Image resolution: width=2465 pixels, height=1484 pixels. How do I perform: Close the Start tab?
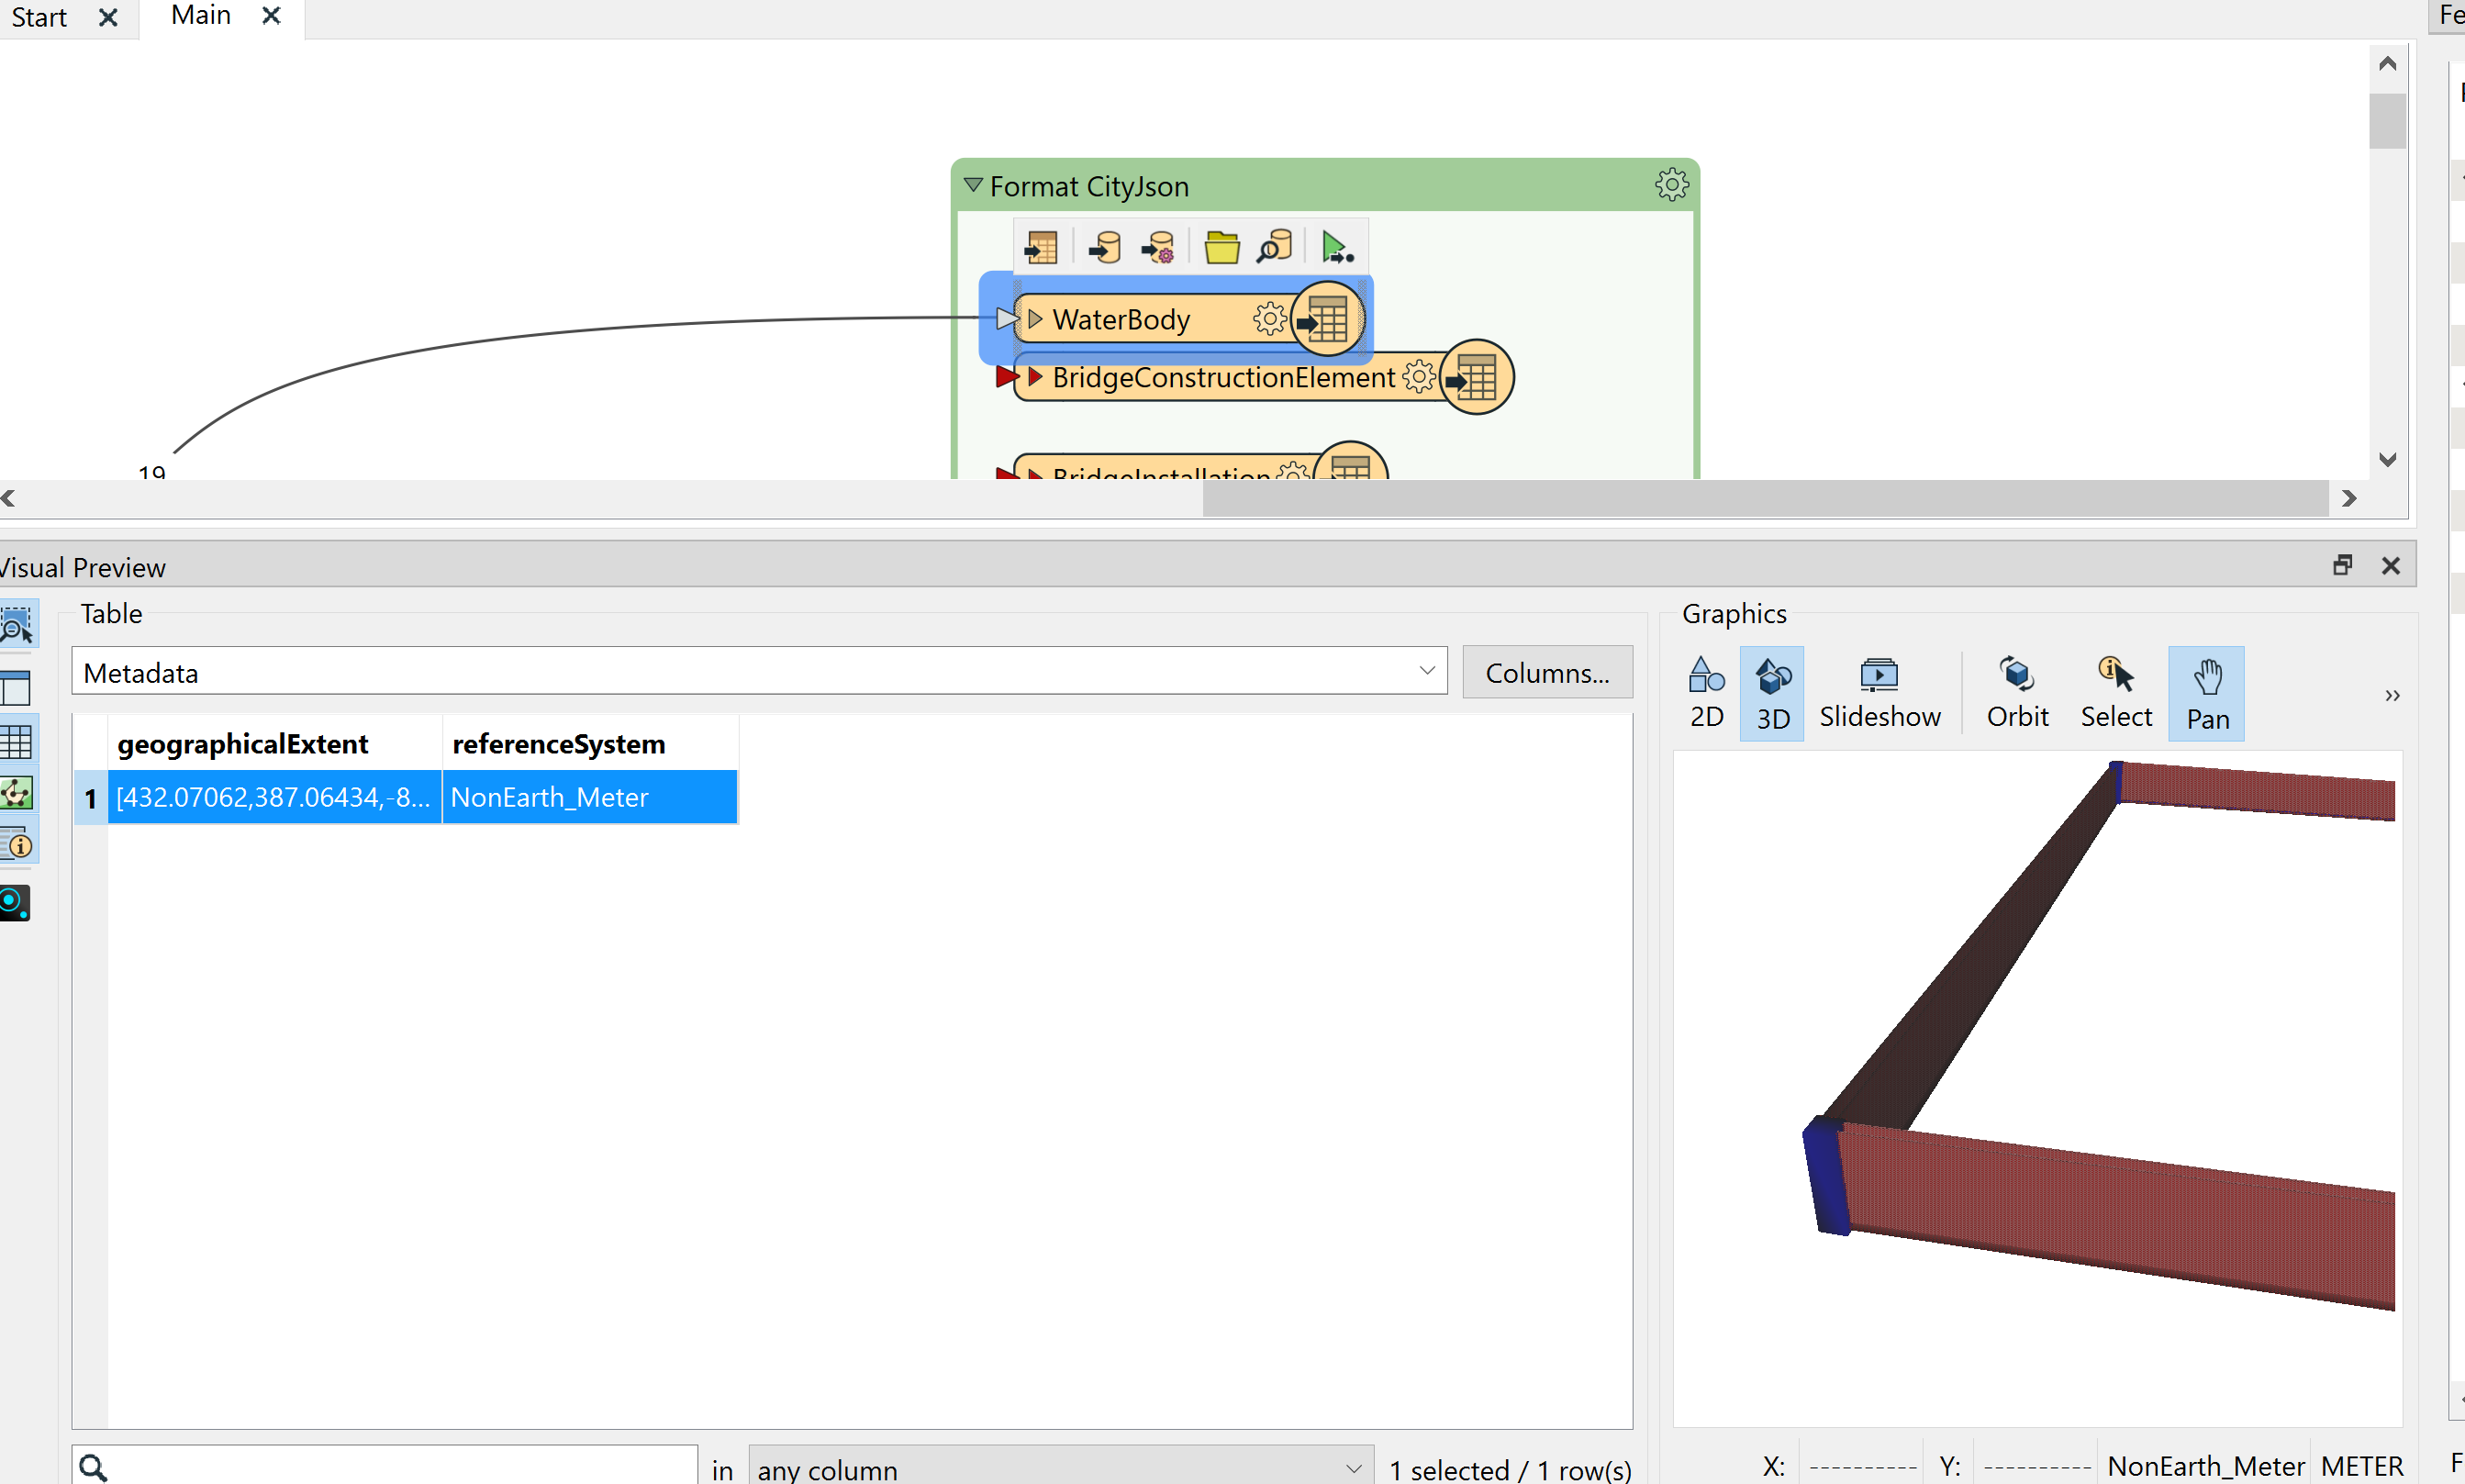coord(108,18)
